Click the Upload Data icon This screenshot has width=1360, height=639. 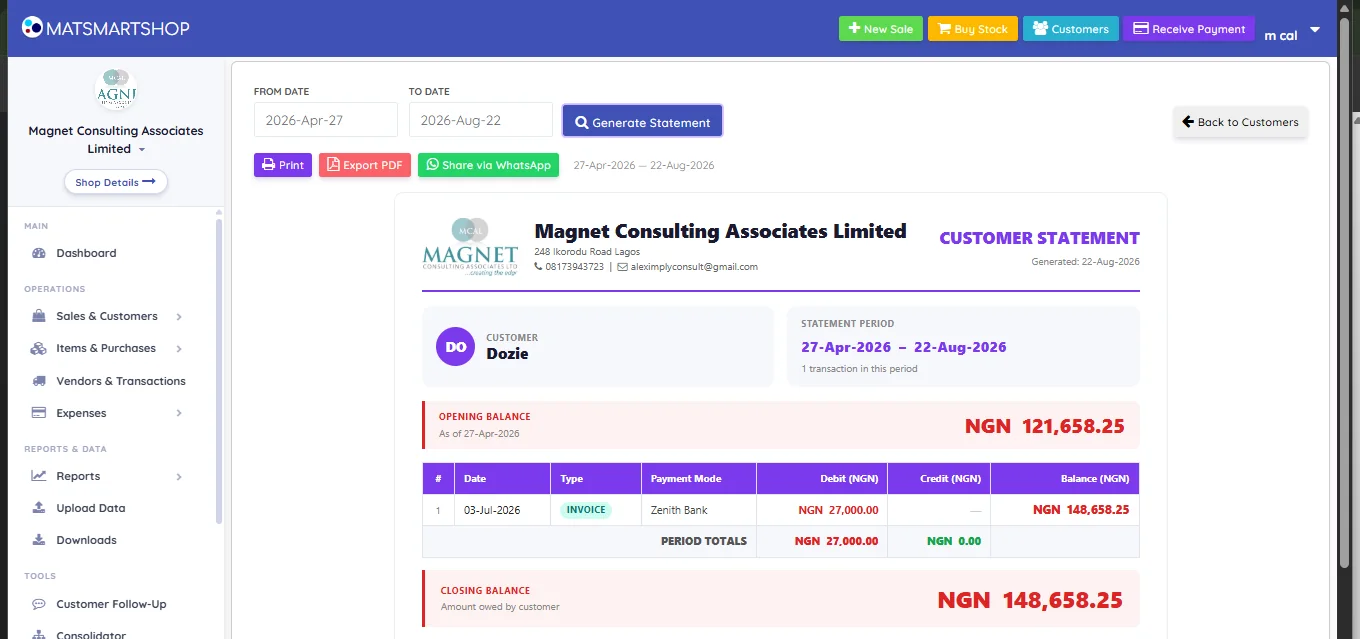click(39, 508)
